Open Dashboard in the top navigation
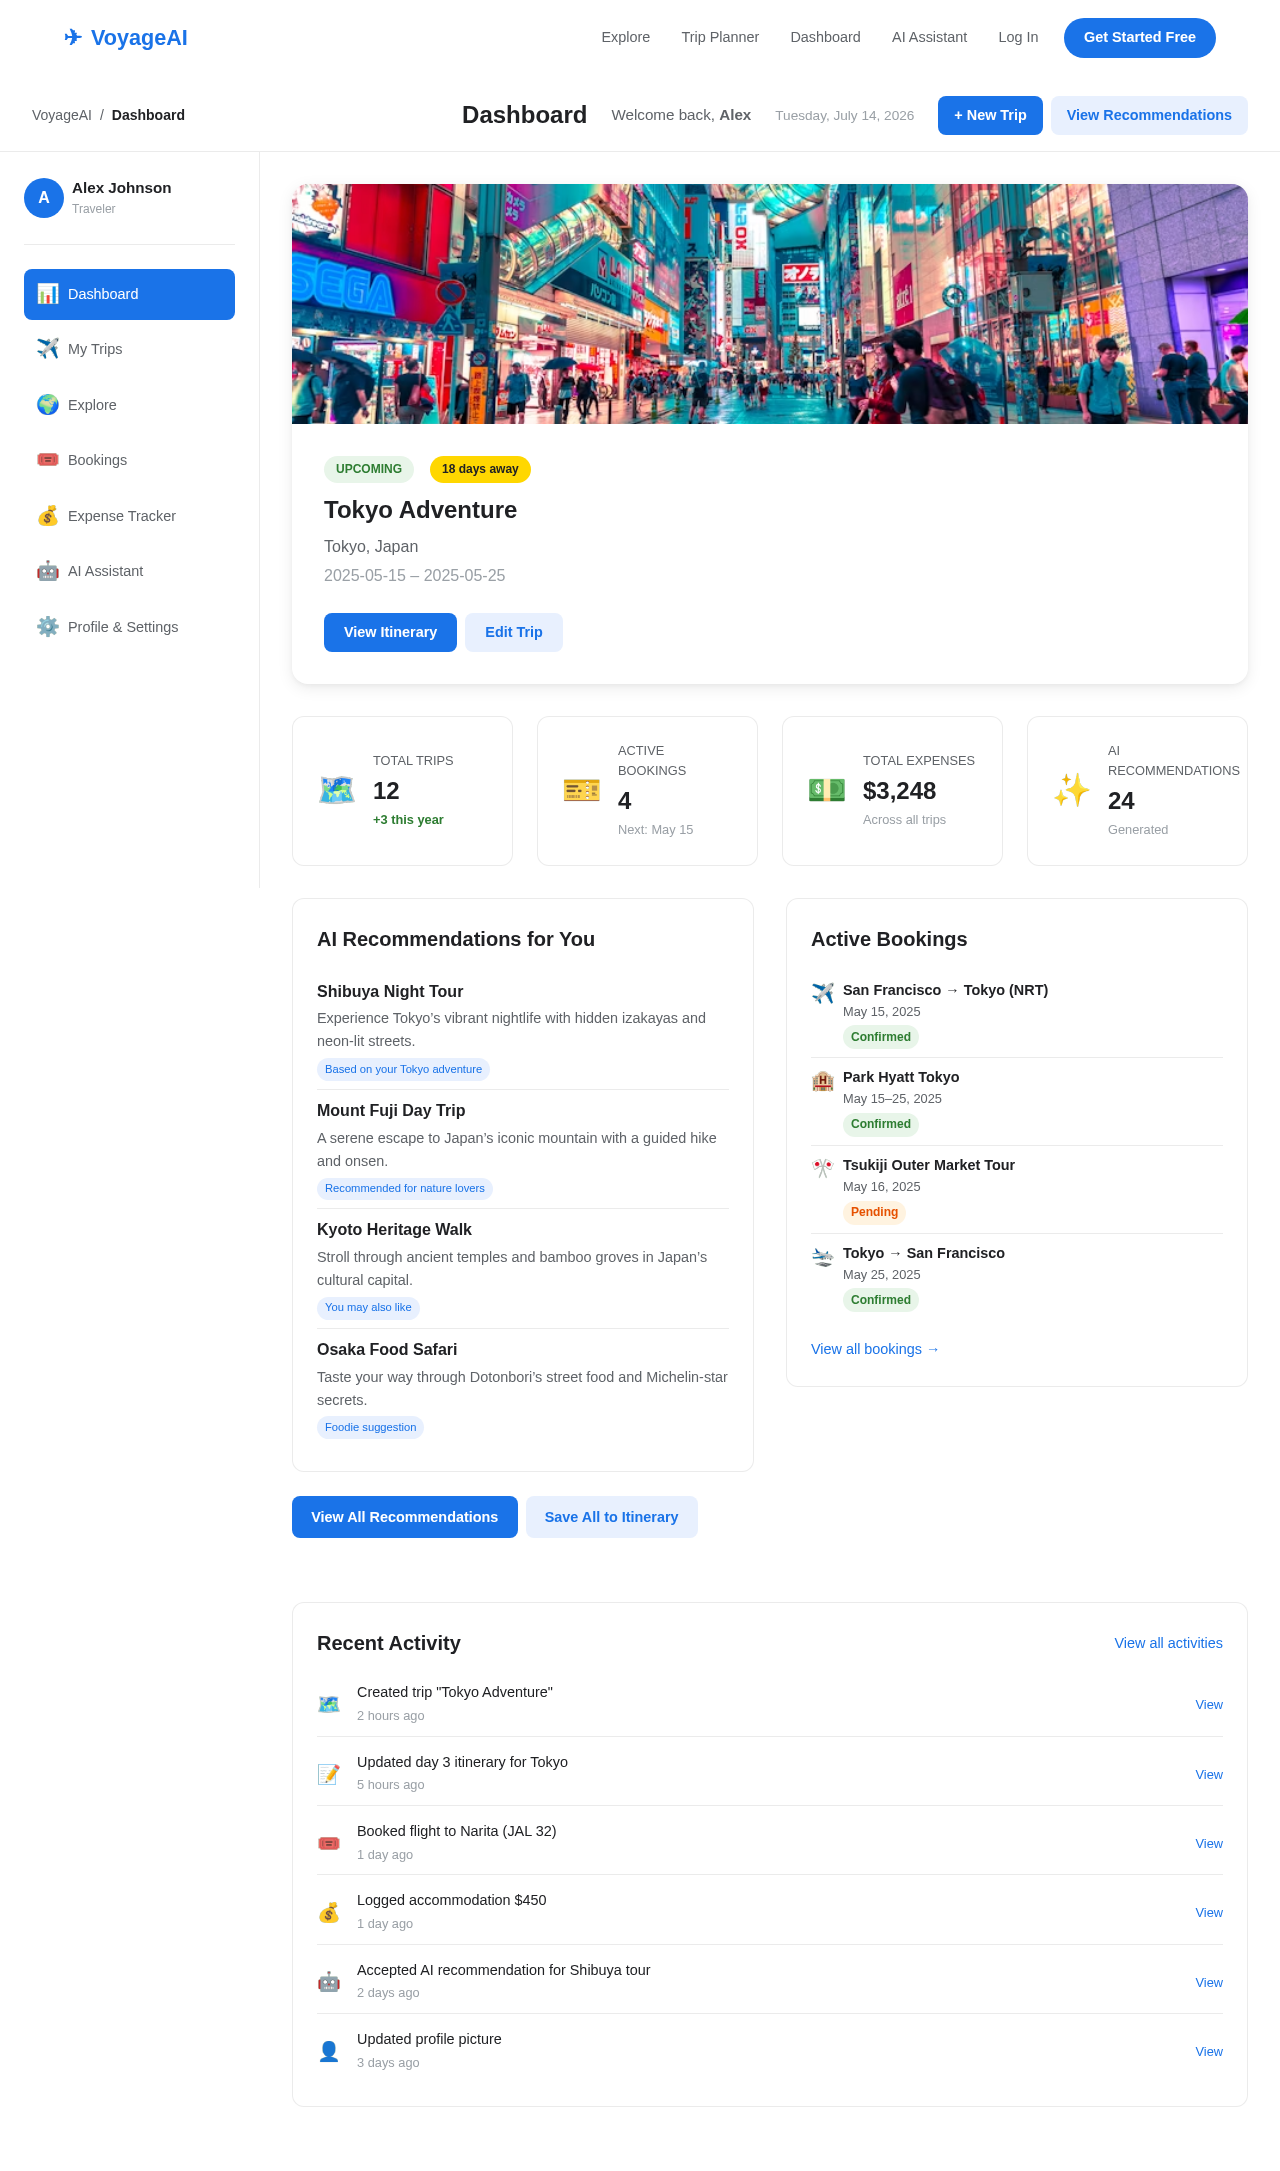Viewport: 1280px width, 2171px height. (825, 37)
